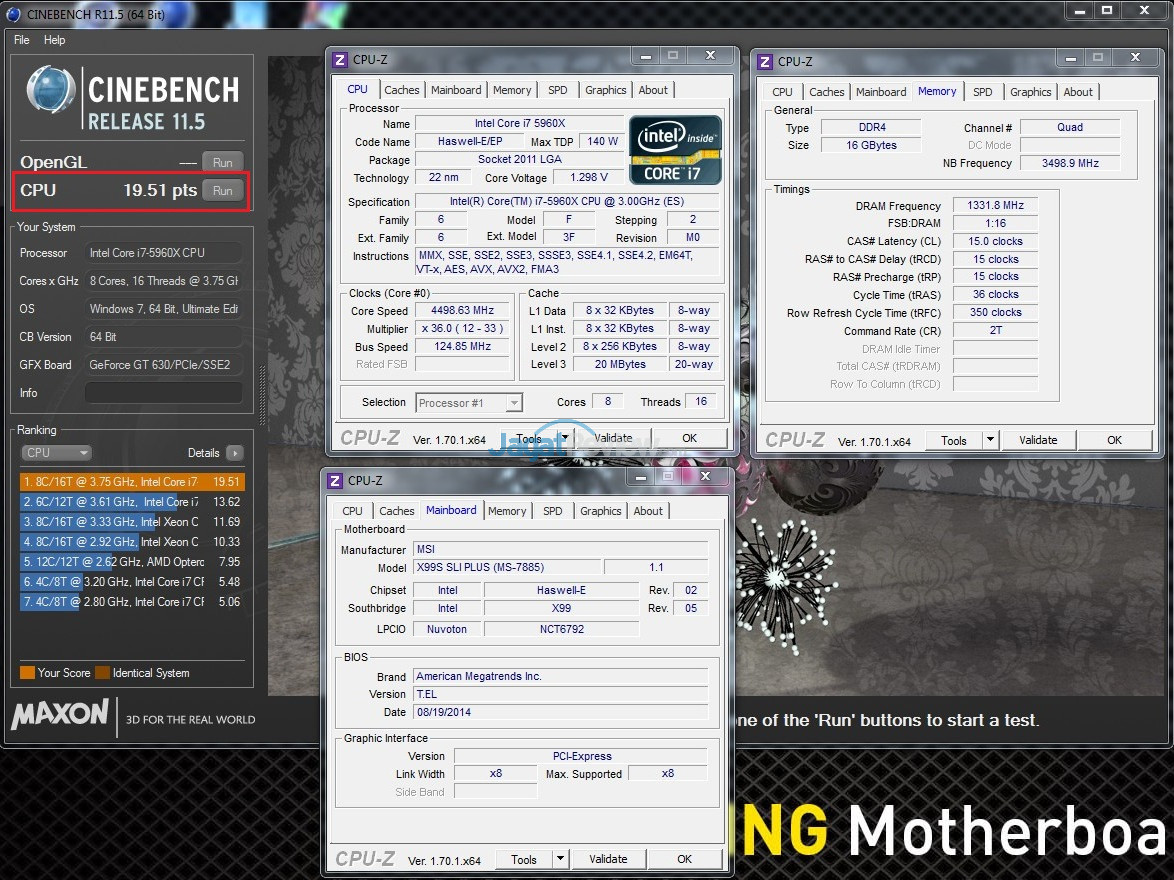Image resolution: width=1174 pixels, height=880 pixels.
Task: Click CPU-Z icon of the Memory window title bar
Action: pos(765,61)
